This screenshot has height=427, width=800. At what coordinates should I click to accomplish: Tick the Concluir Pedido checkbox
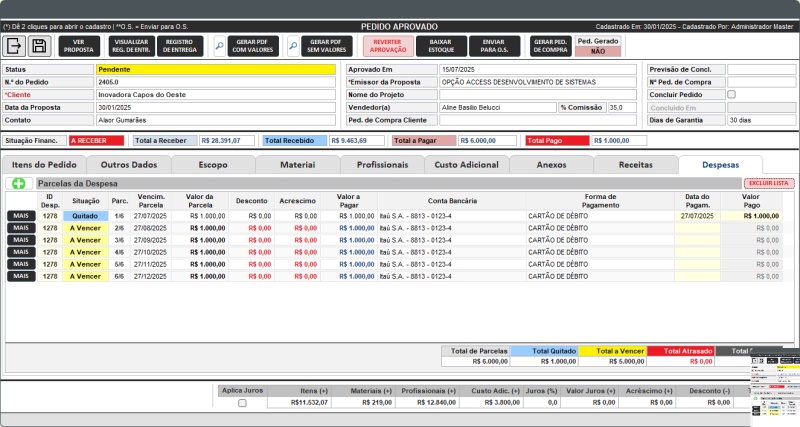tap(731, 95)
